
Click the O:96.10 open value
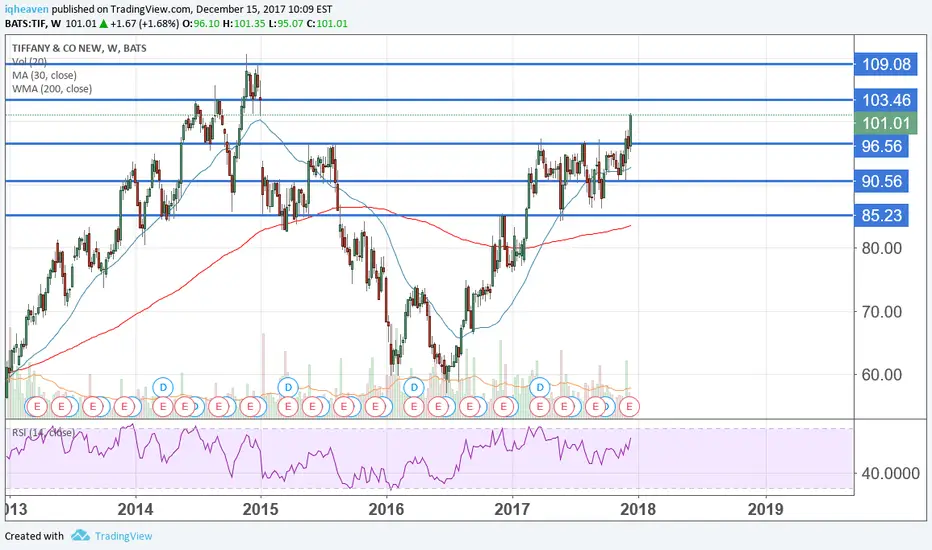(201, 24)
